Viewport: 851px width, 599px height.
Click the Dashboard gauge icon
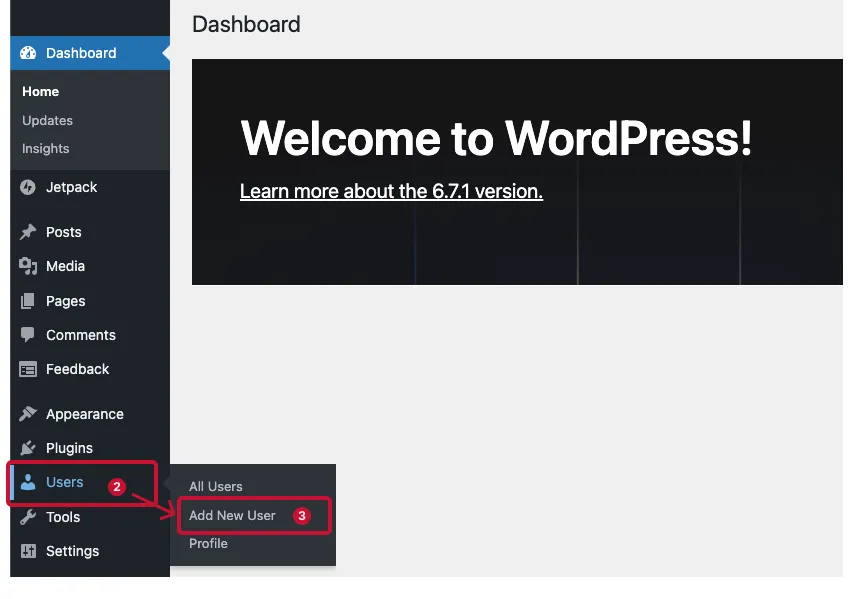tap(28, 53)
